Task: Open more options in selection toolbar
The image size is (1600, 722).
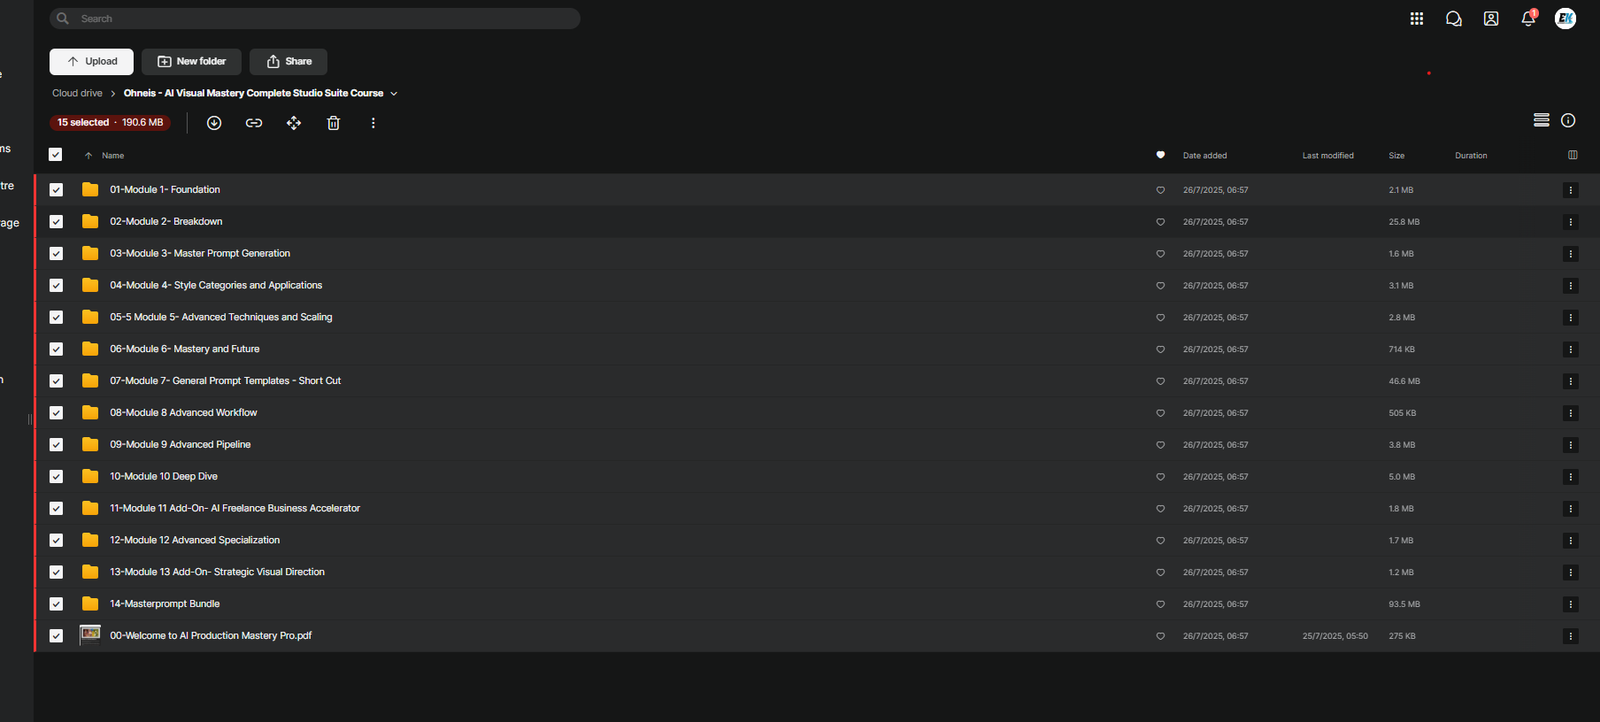Action: coord(373,123)
